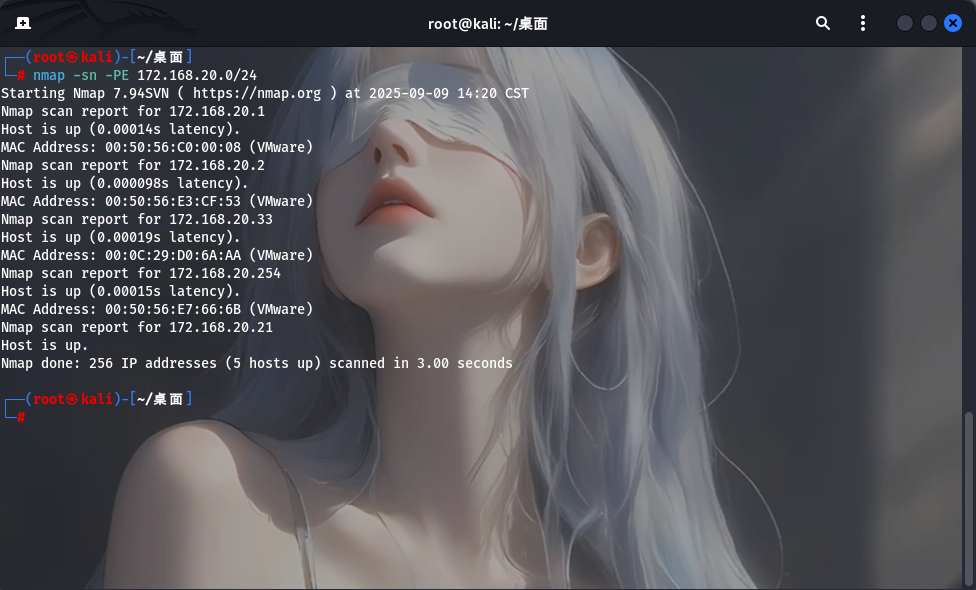Minimize the terminal window
The image size is (976, 590).
point(904,23)
